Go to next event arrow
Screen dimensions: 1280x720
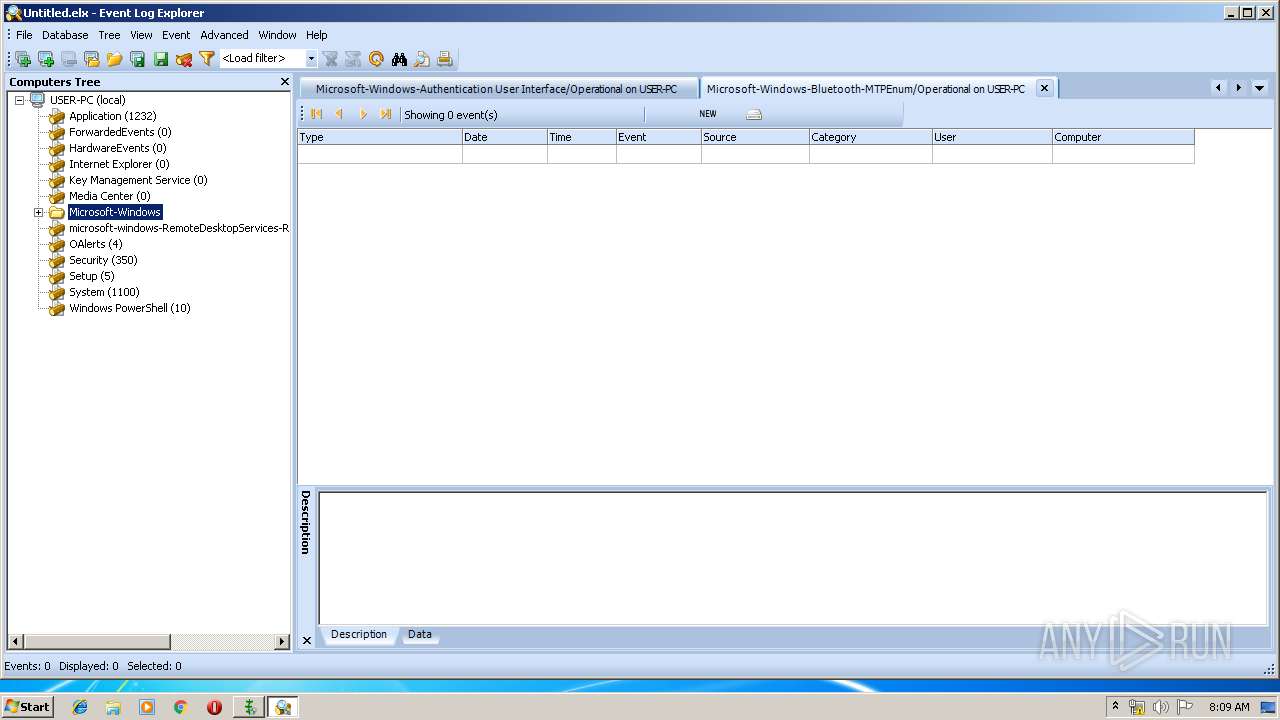pos(363,114)
